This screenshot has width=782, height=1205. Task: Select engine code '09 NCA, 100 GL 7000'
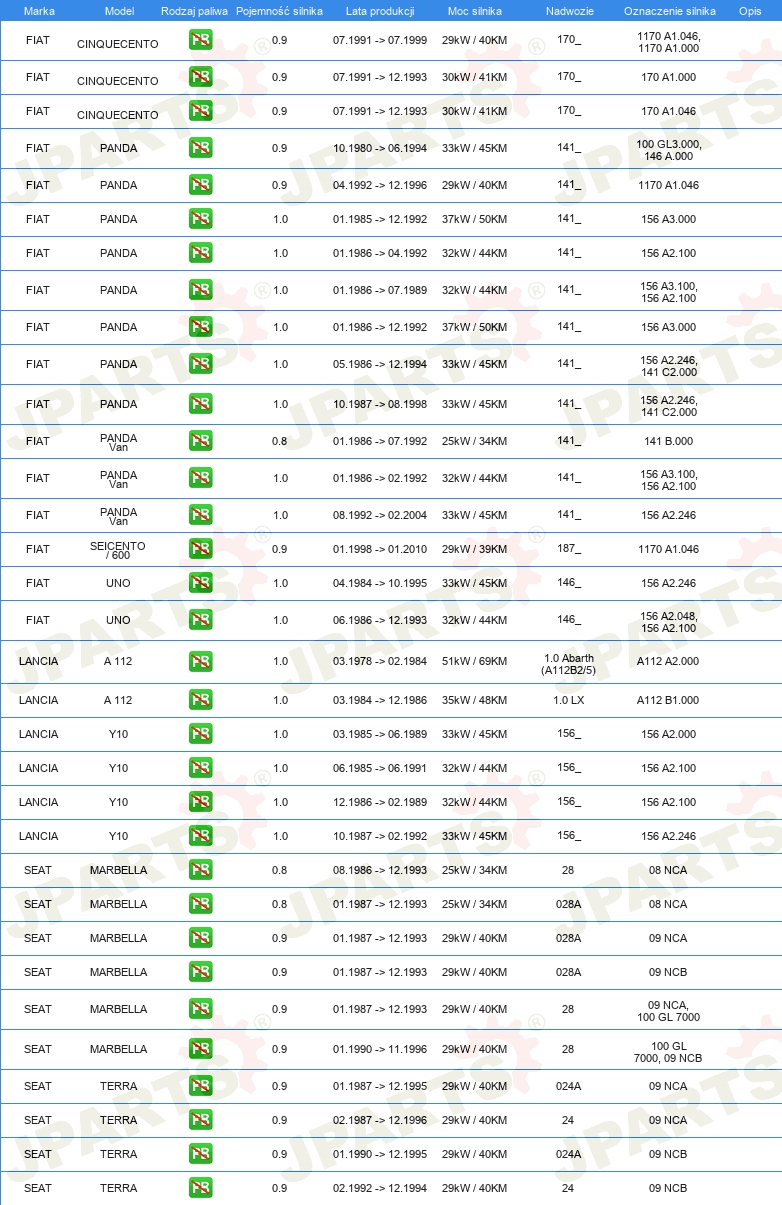pyautogui.click(x=668, y=1011)
